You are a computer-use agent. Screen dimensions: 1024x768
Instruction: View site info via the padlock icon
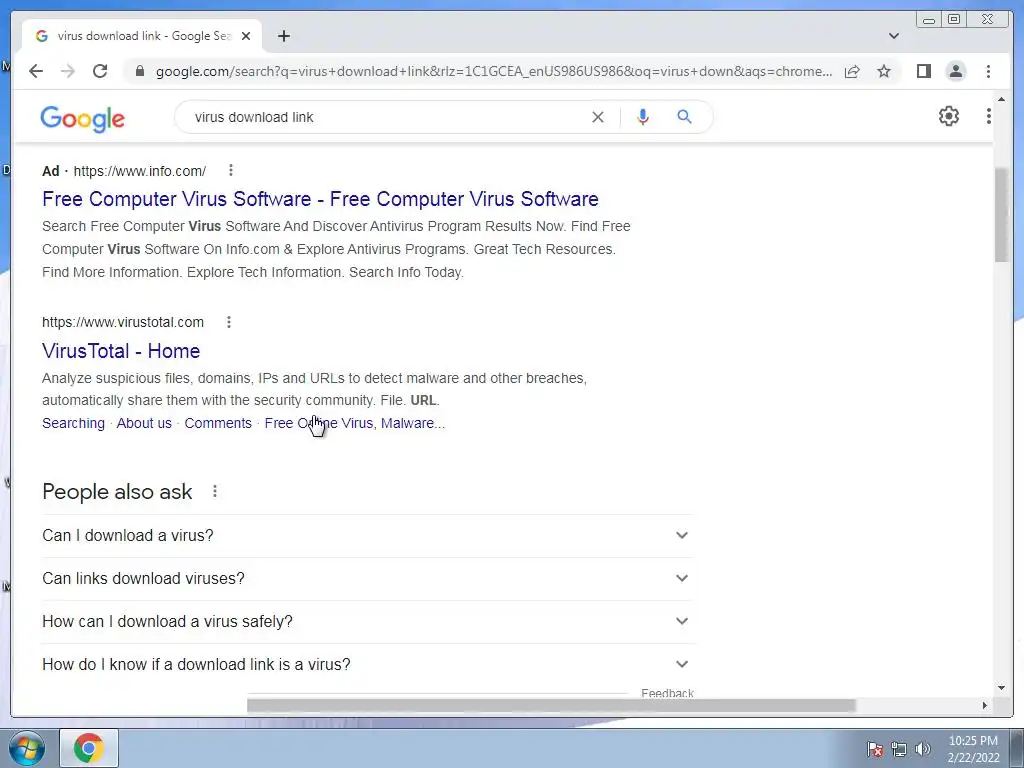click(139, 71)
